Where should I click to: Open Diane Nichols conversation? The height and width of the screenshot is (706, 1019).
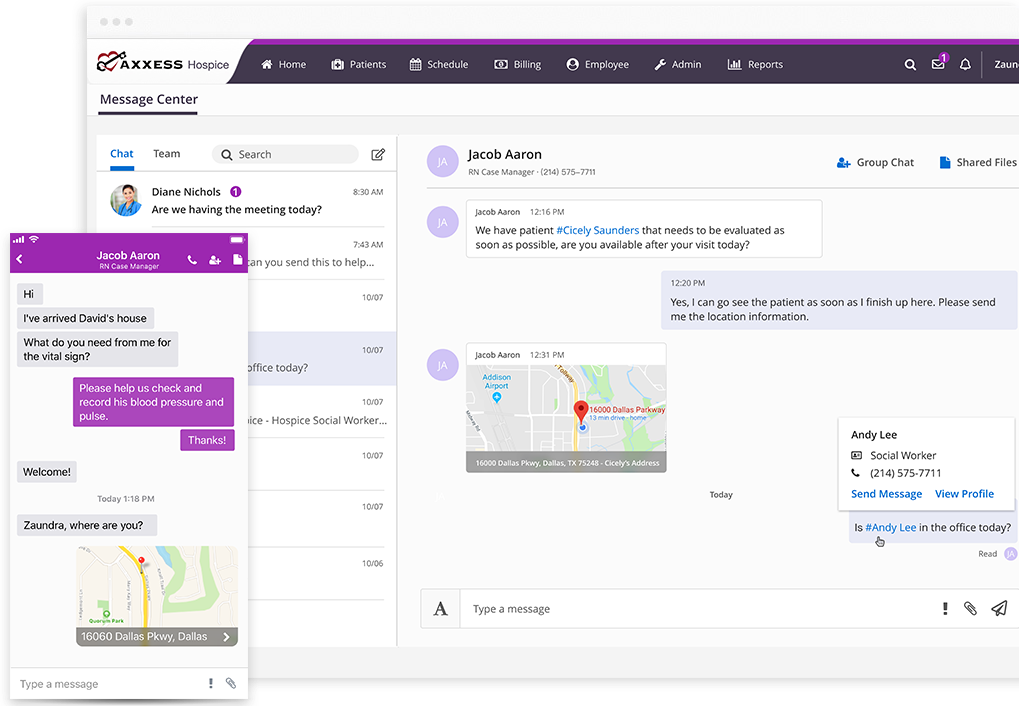247,200
